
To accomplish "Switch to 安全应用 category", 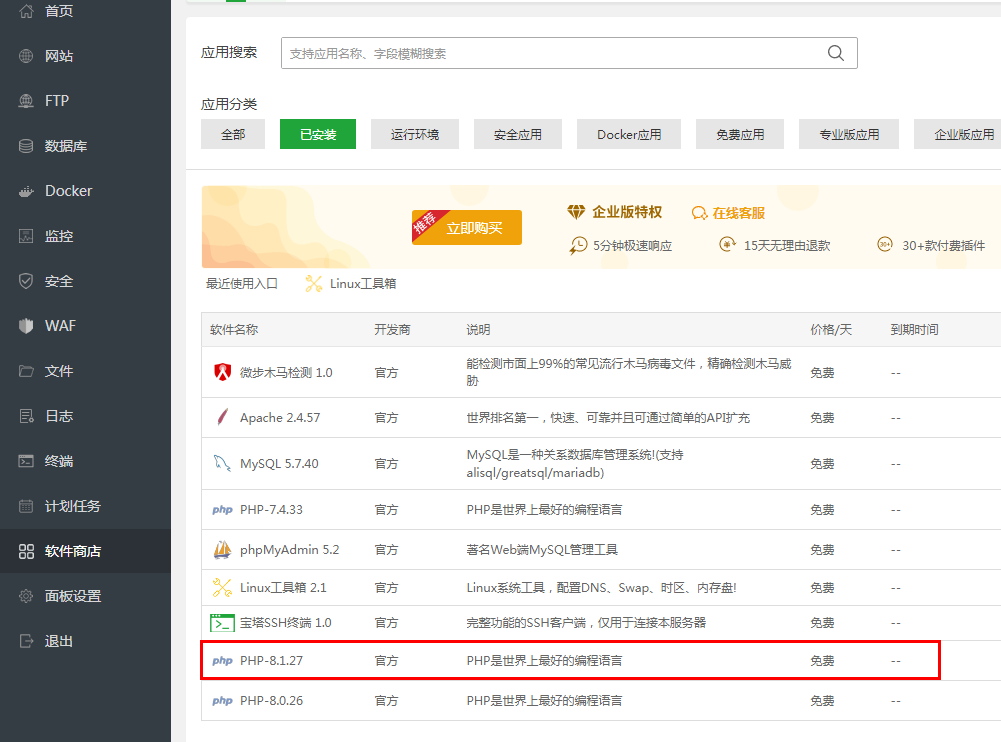I will coord(518,134).
